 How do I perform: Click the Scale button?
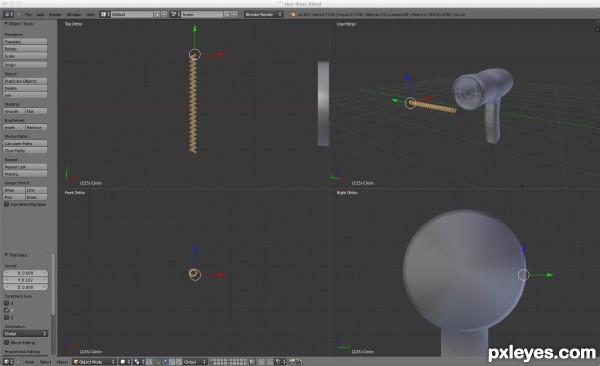(x=25, y=56)
